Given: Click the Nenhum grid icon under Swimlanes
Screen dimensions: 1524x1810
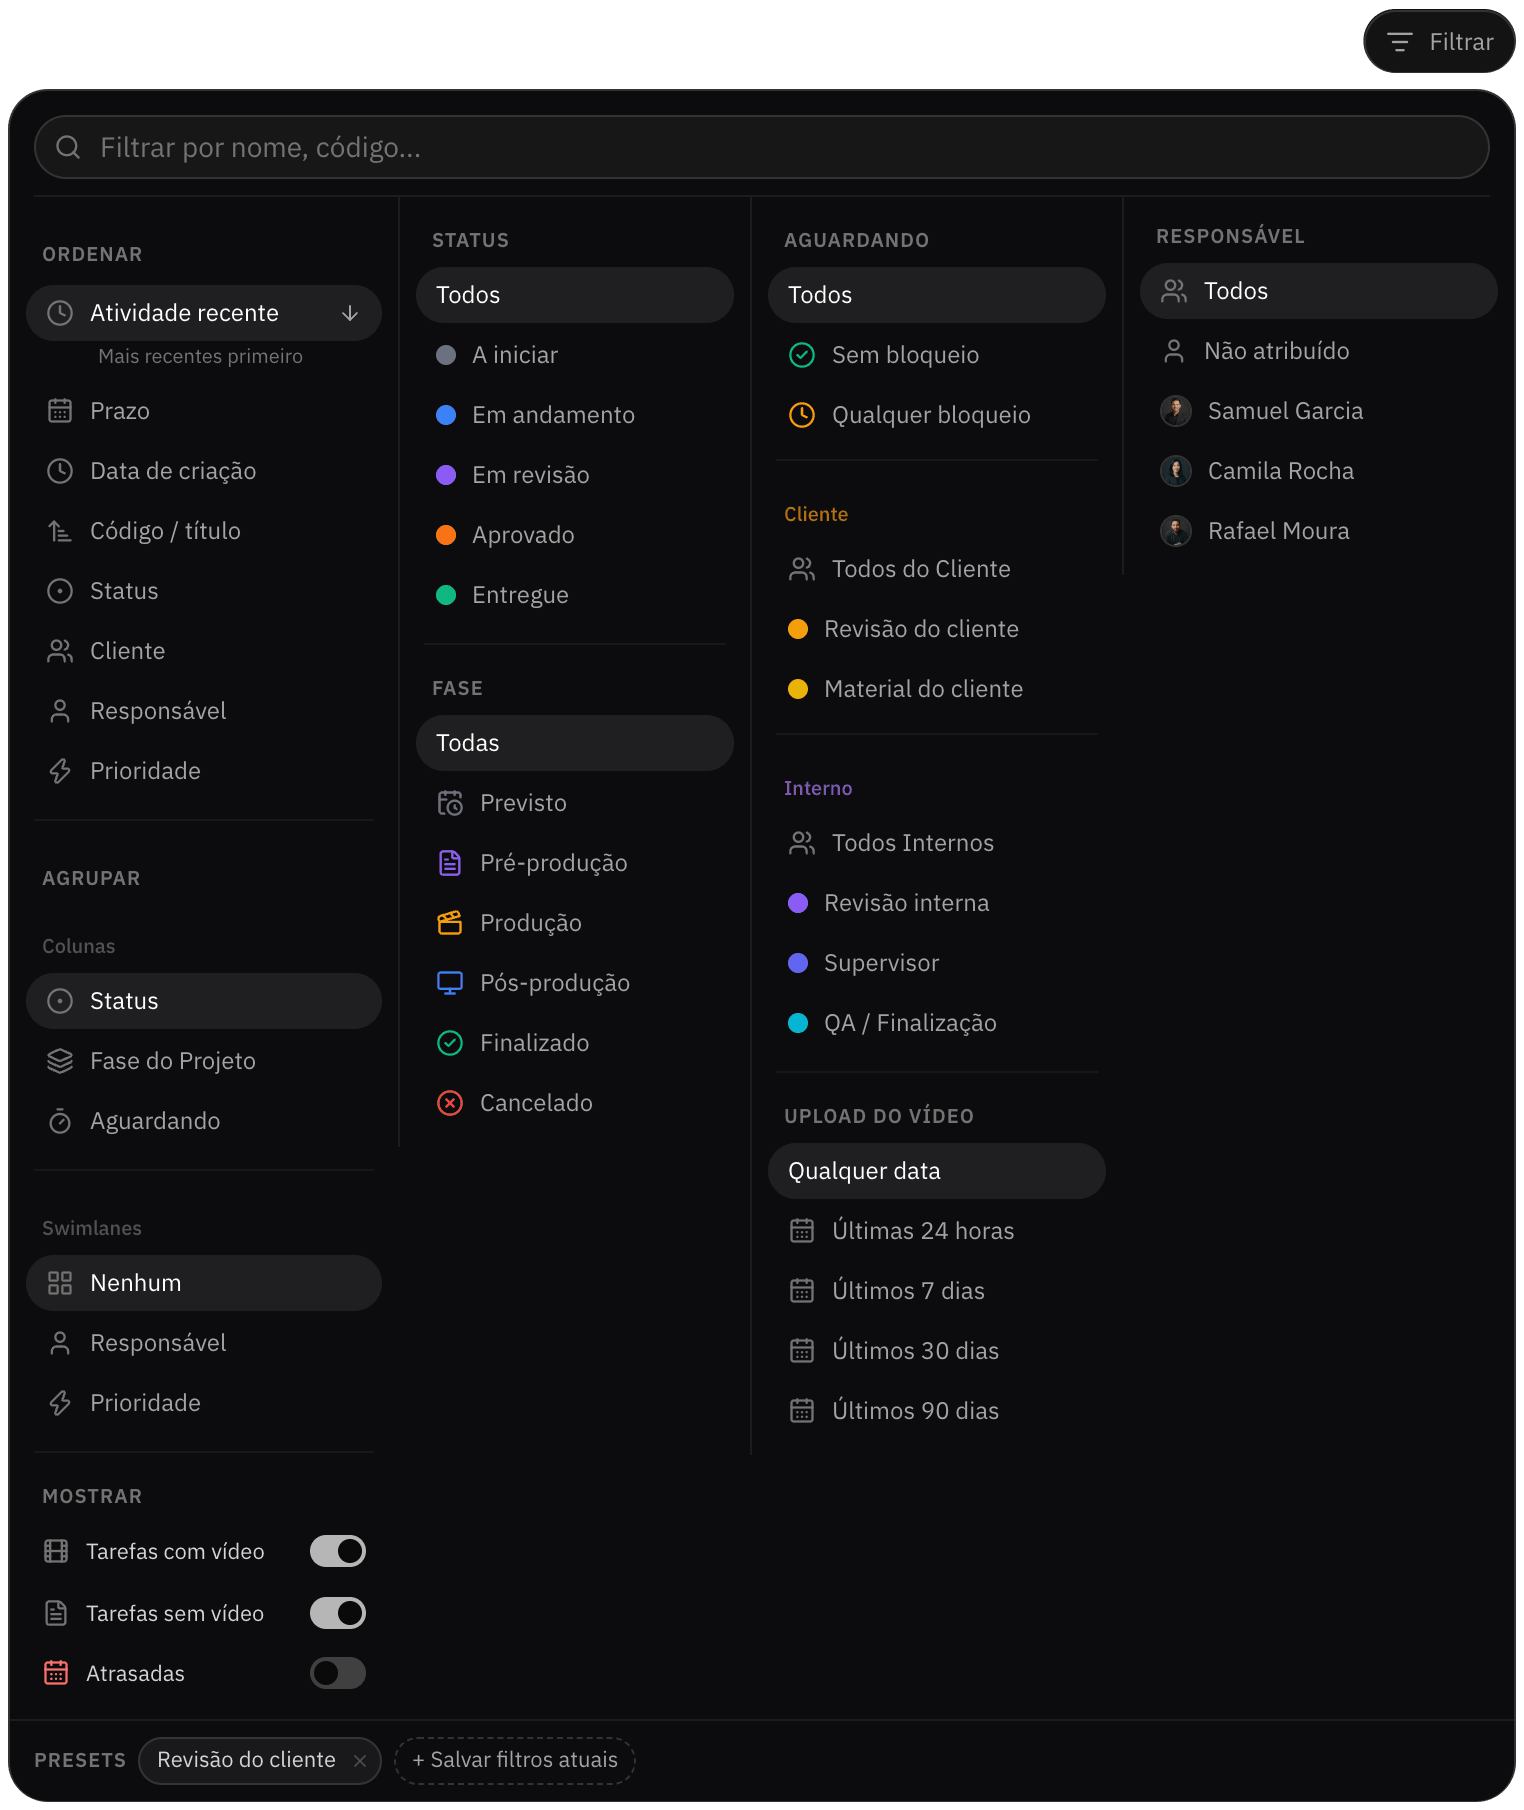Looking at the screenshot, I should click(x=60, y=1283).
